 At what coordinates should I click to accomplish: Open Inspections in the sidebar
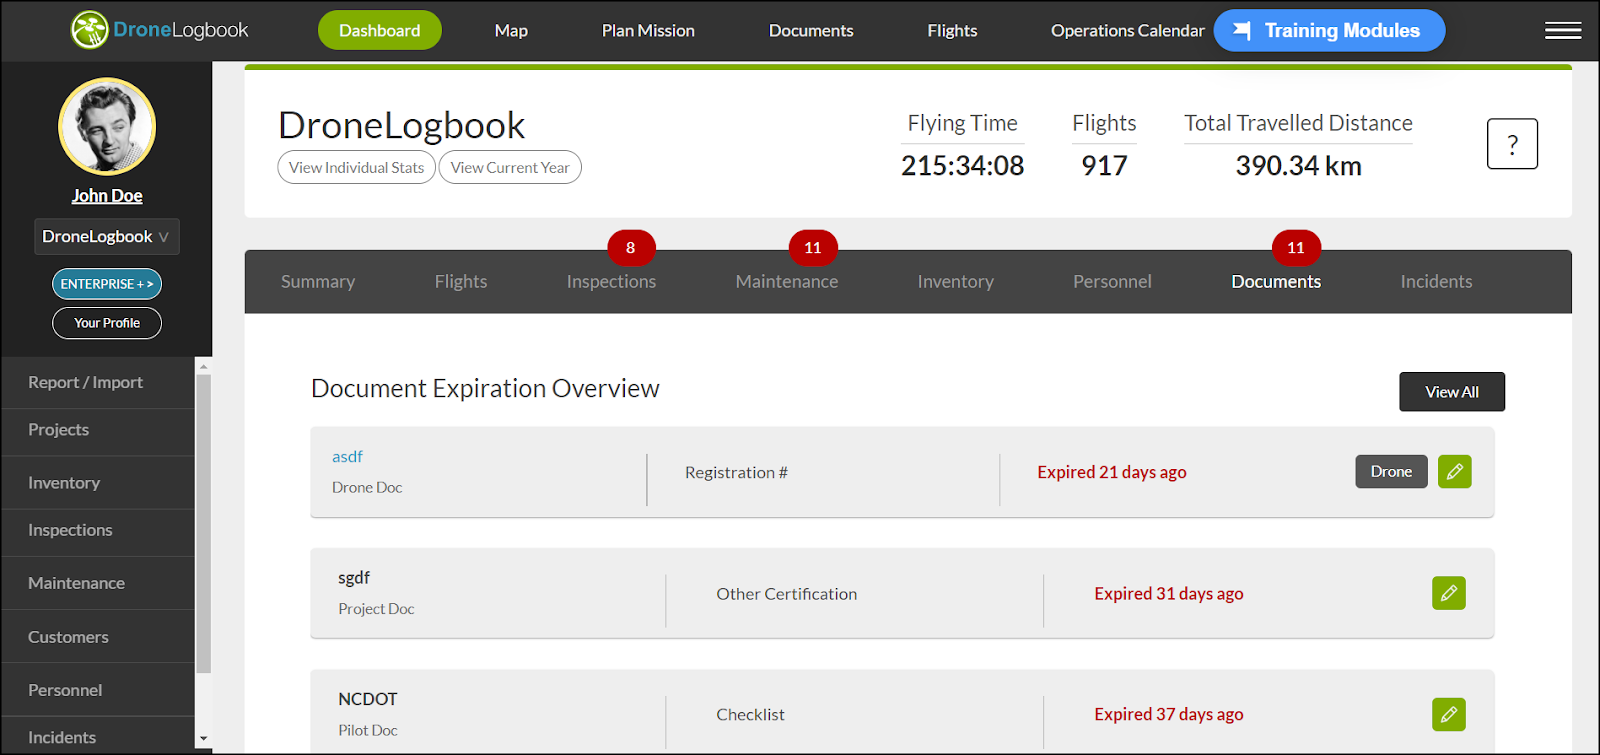point(98,530)
